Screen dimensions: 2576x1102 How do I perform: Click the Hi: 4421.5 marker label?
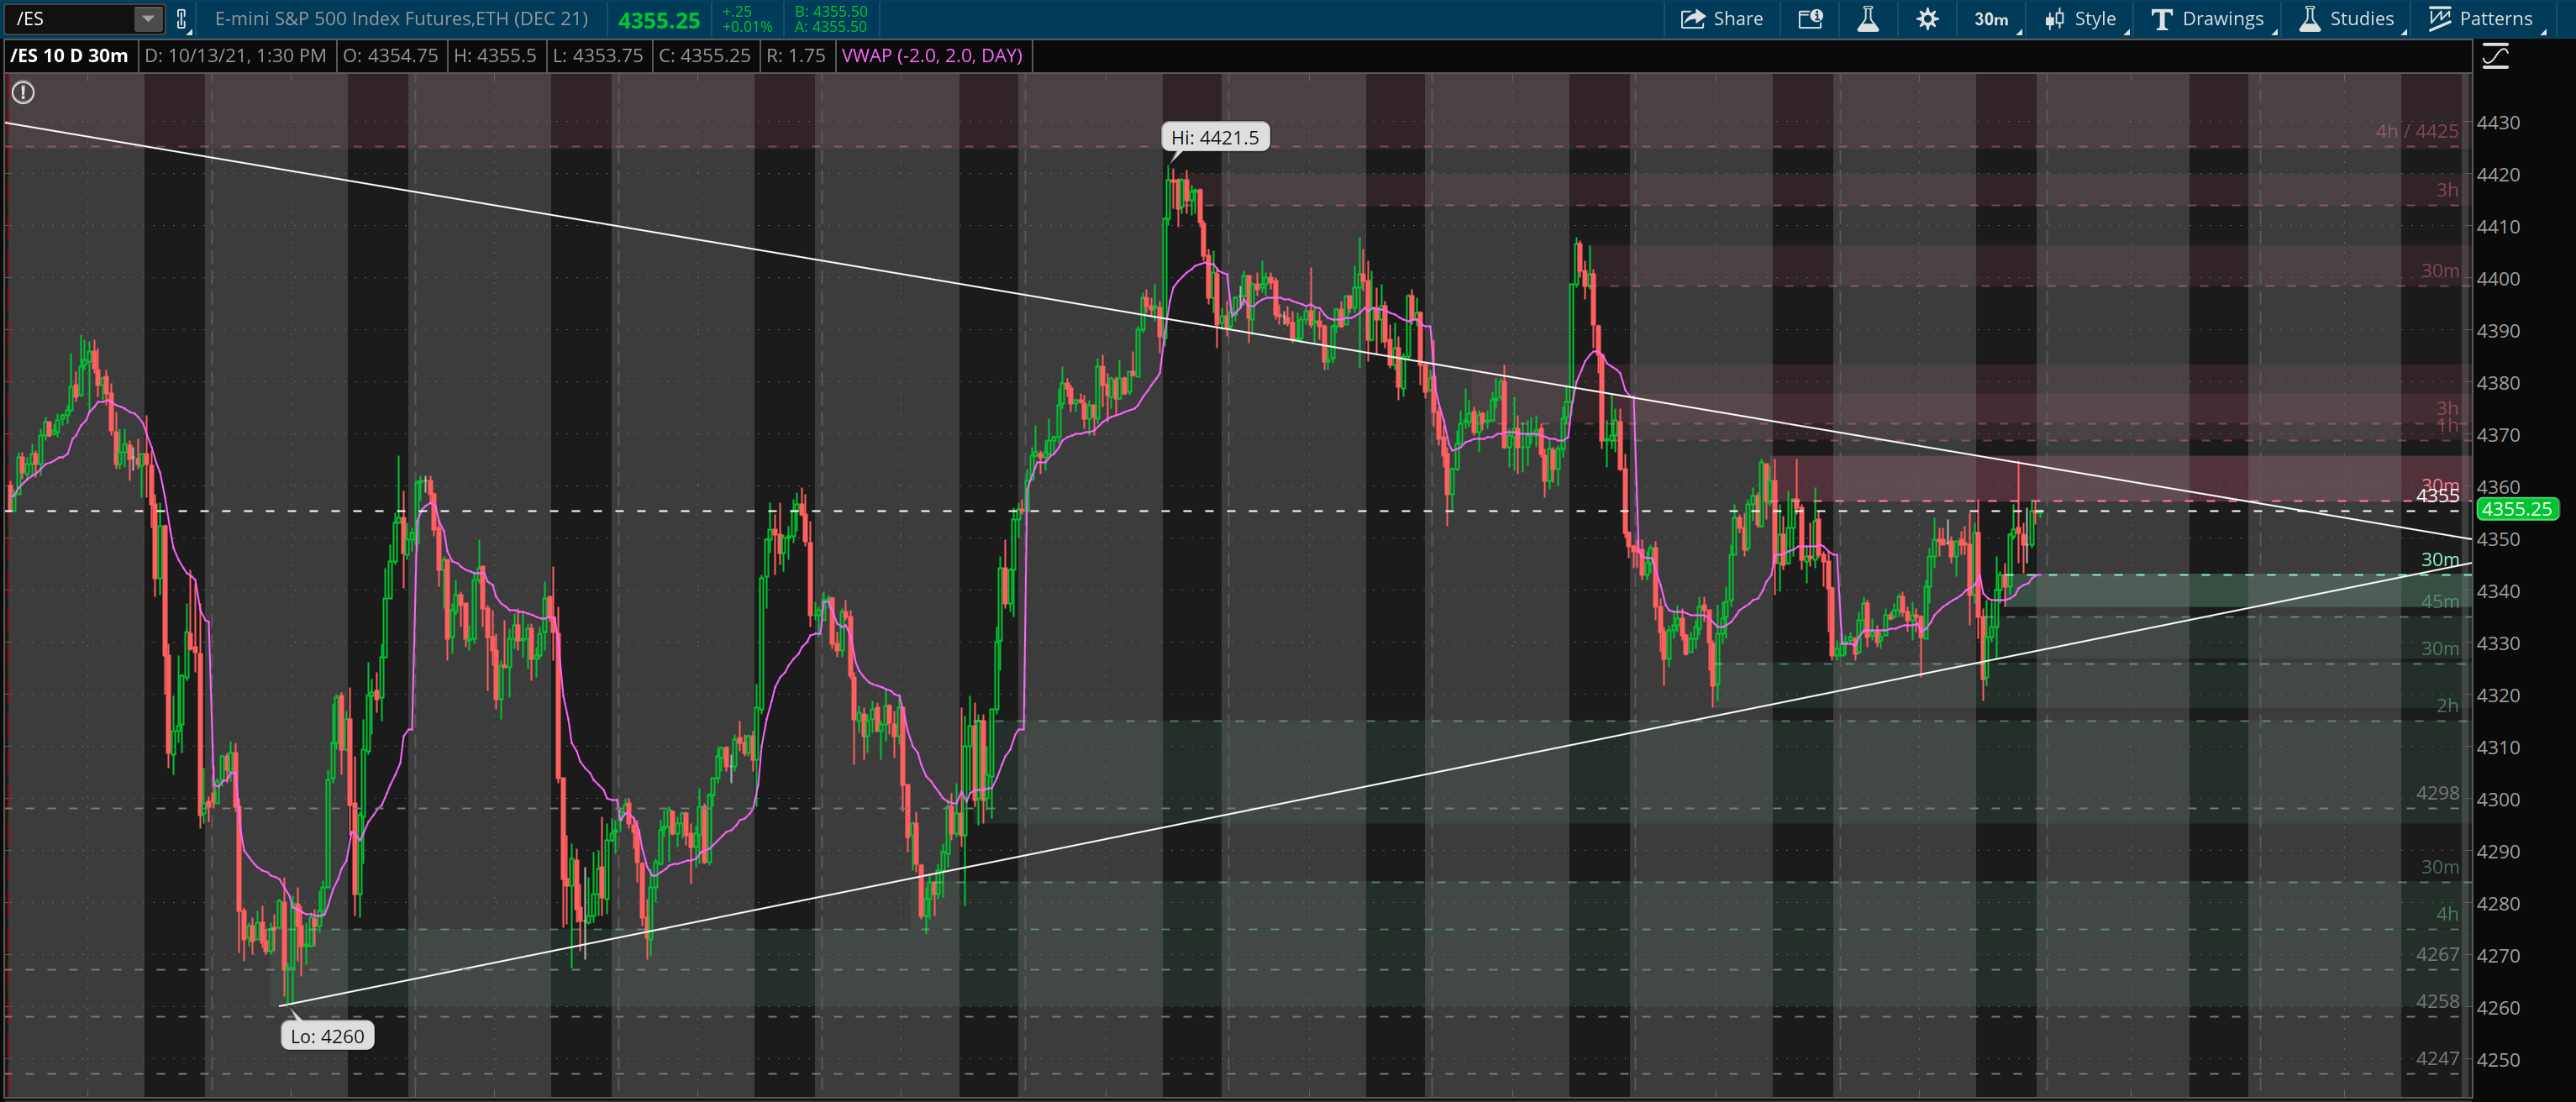coord(1215,138)
